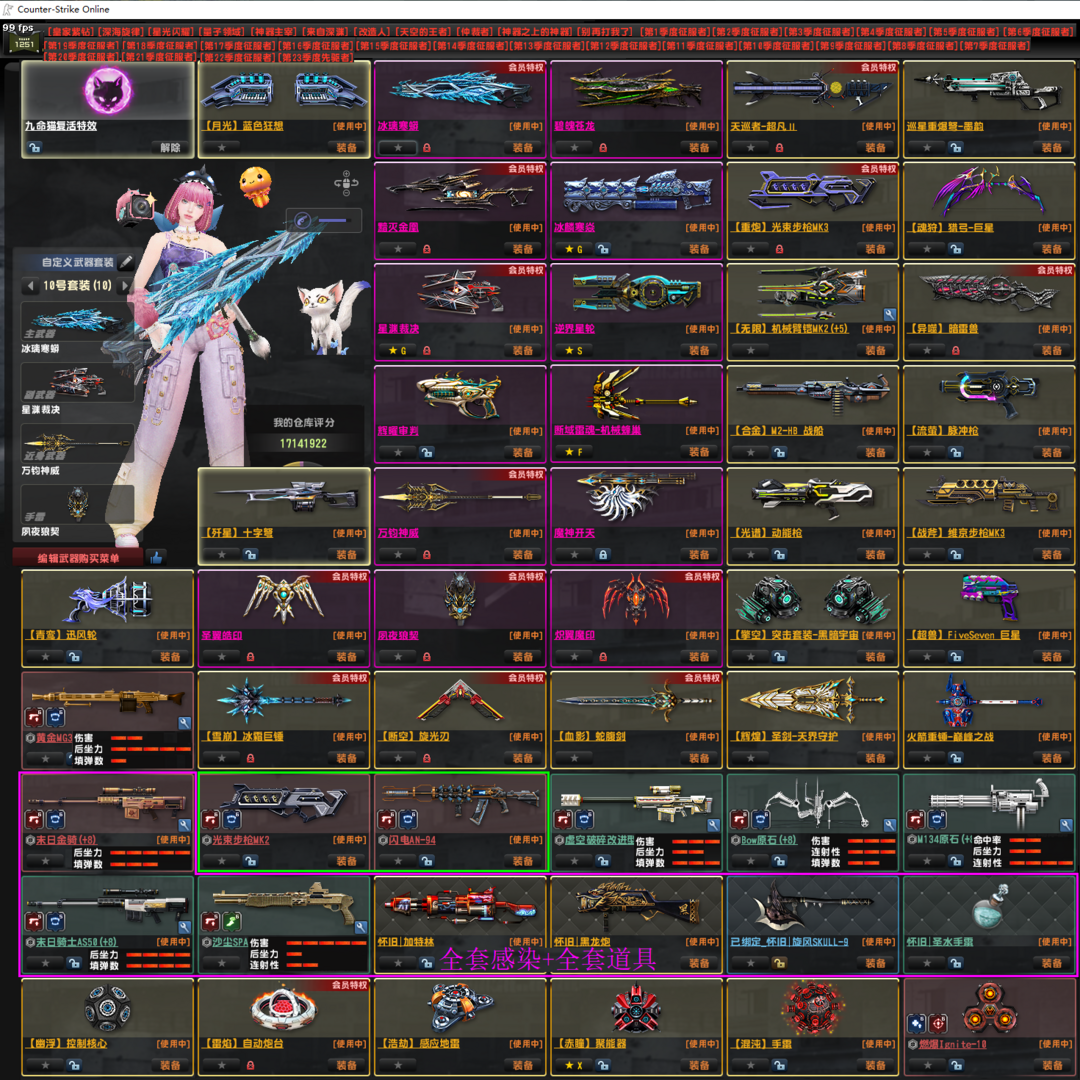
Task: Click blue part icon on 光束步枪MK2 card
Action: [232, 820]
